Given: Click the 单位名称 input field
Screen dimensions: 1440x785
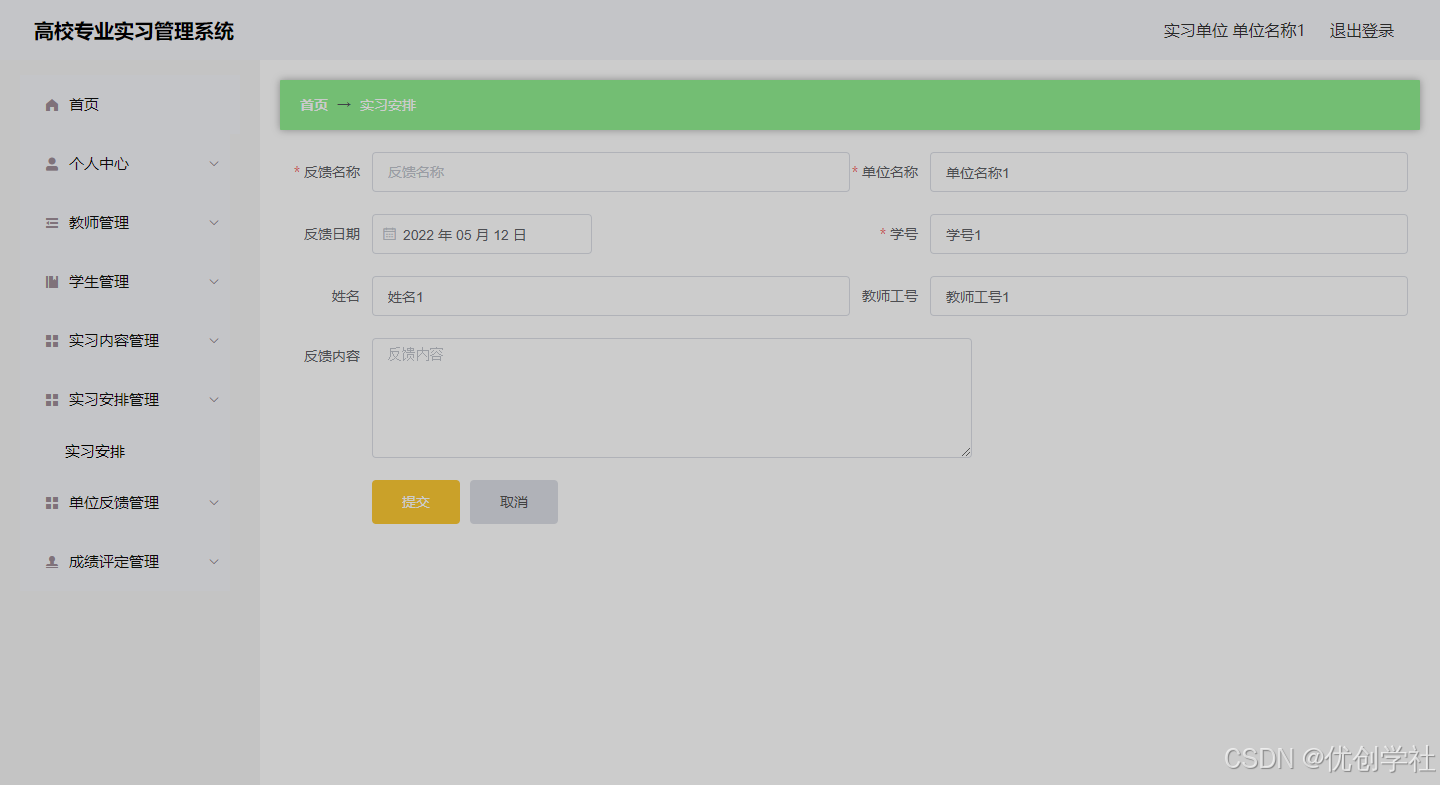Looking at the screenshot, I should click(x=1169, y=172).
